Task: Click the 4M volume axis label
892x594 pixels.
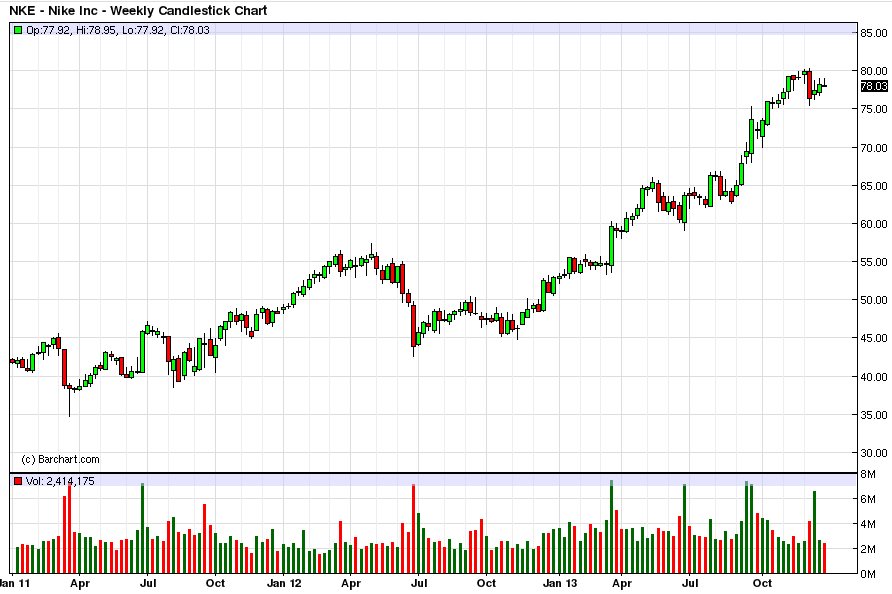Action: point(868,524)
